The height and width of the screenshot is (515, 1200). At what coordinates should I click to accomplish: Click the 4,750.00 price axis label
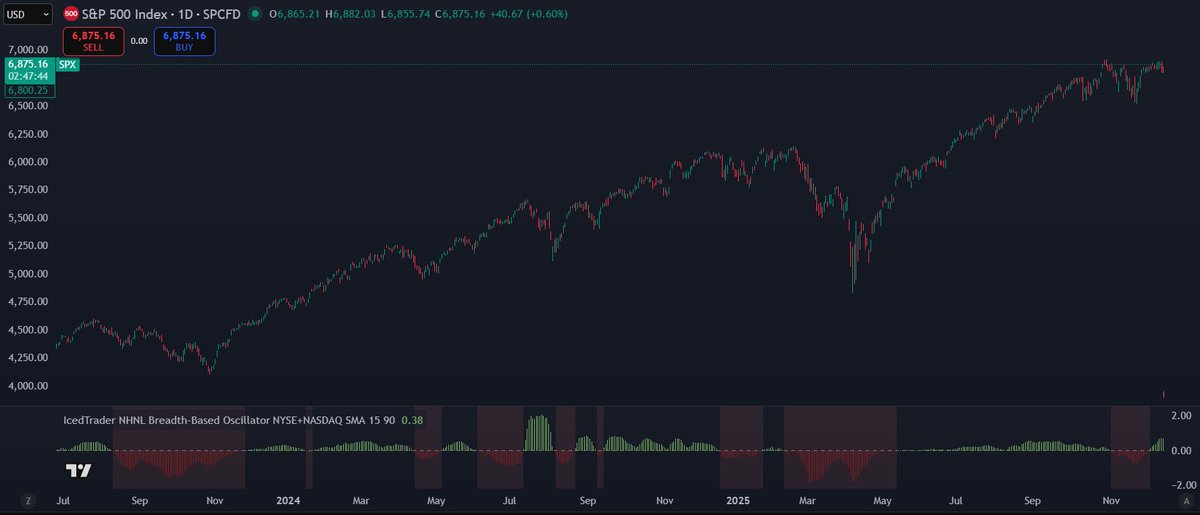coord(29,301)
